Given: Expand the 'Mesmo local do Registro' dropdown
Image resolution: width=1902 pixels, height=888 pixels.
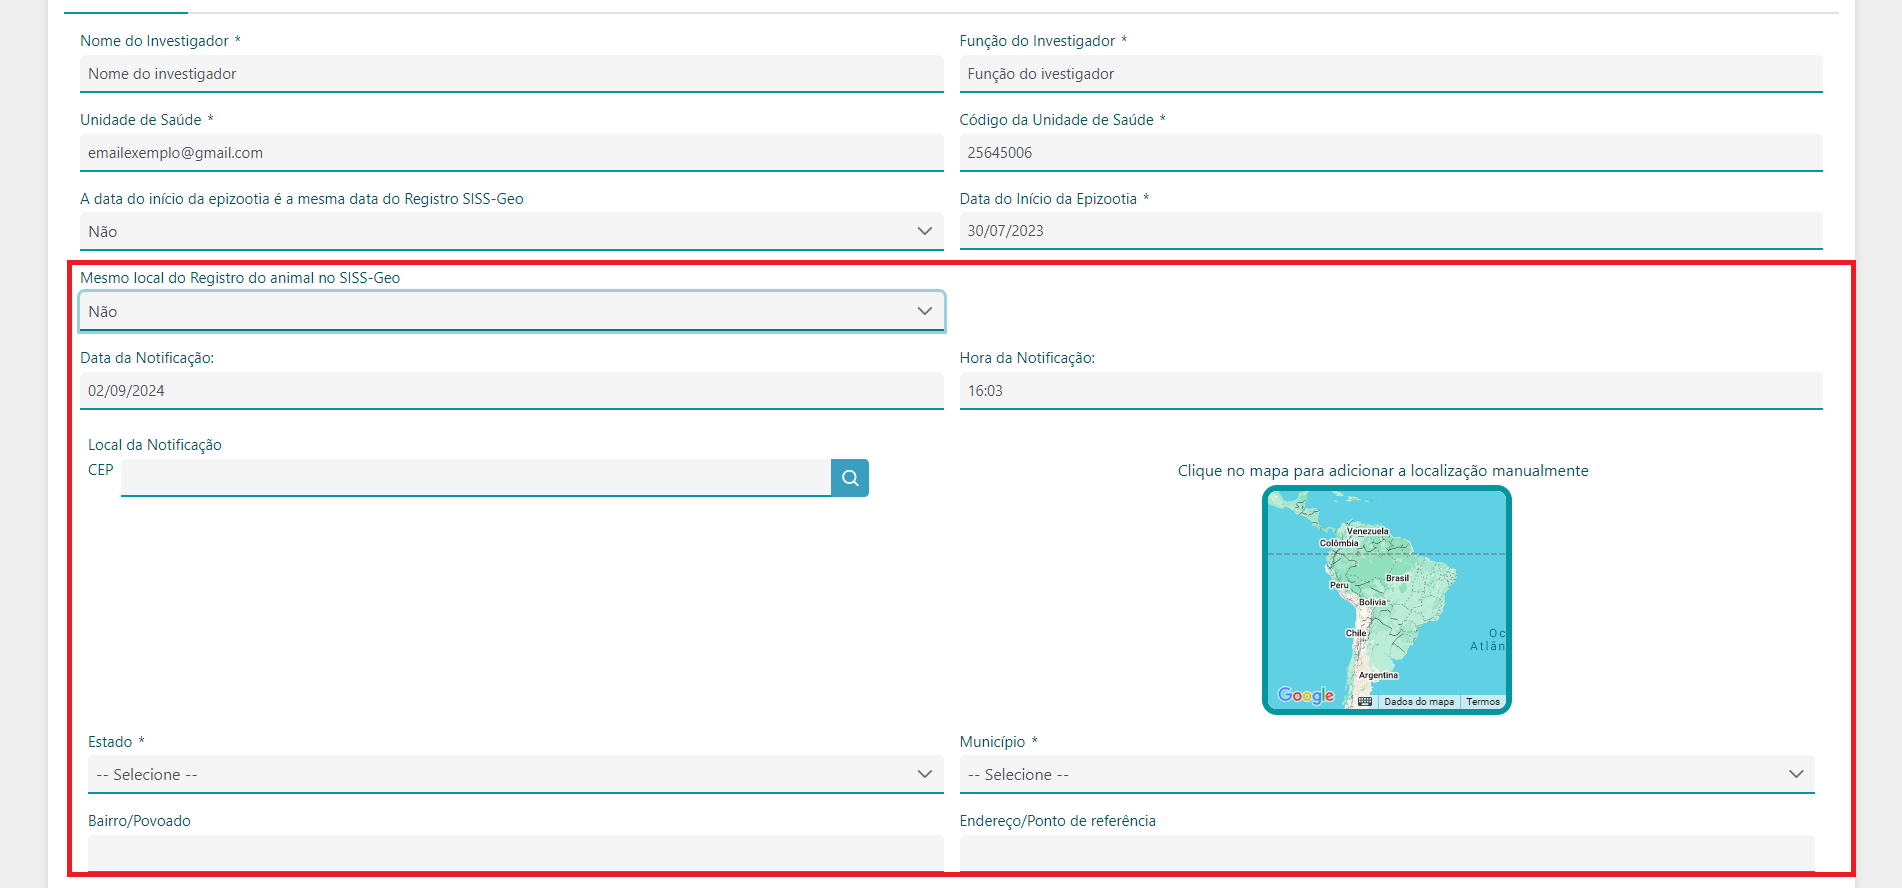Looking at the screenshot, I should click(x=511, y=312).
